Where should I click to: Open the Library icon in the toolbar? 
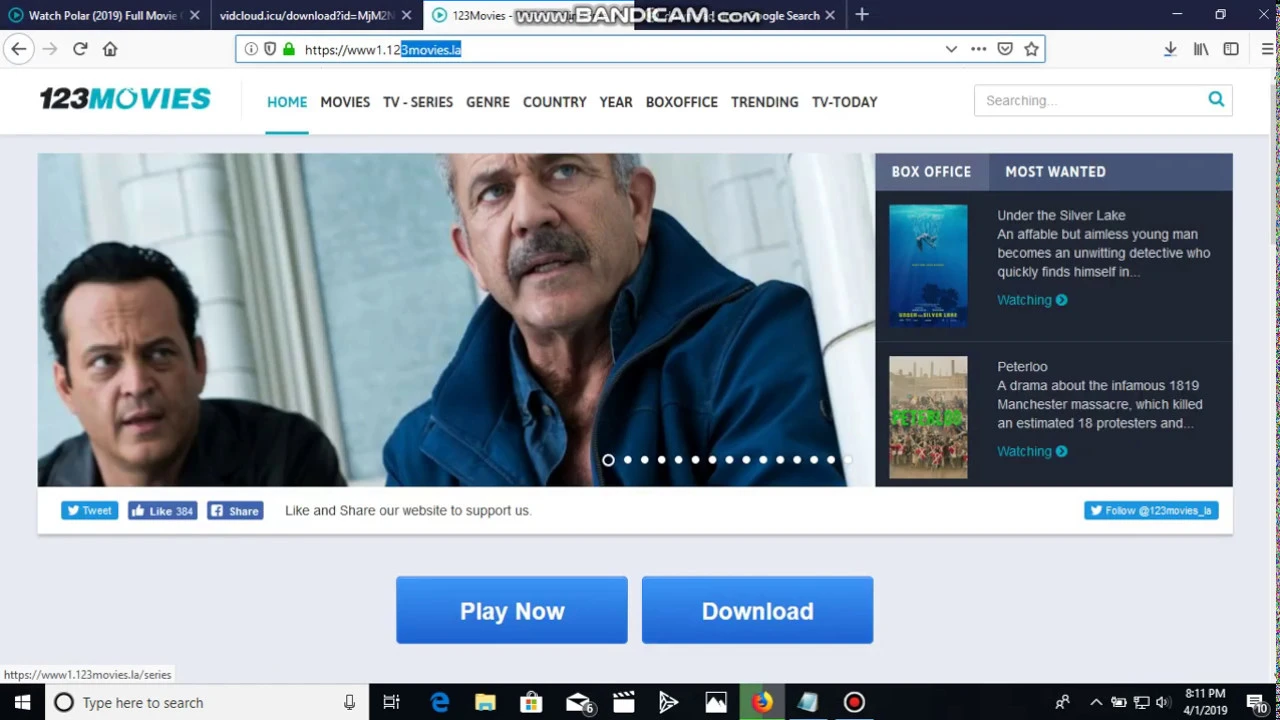(x=1201, y=49)
